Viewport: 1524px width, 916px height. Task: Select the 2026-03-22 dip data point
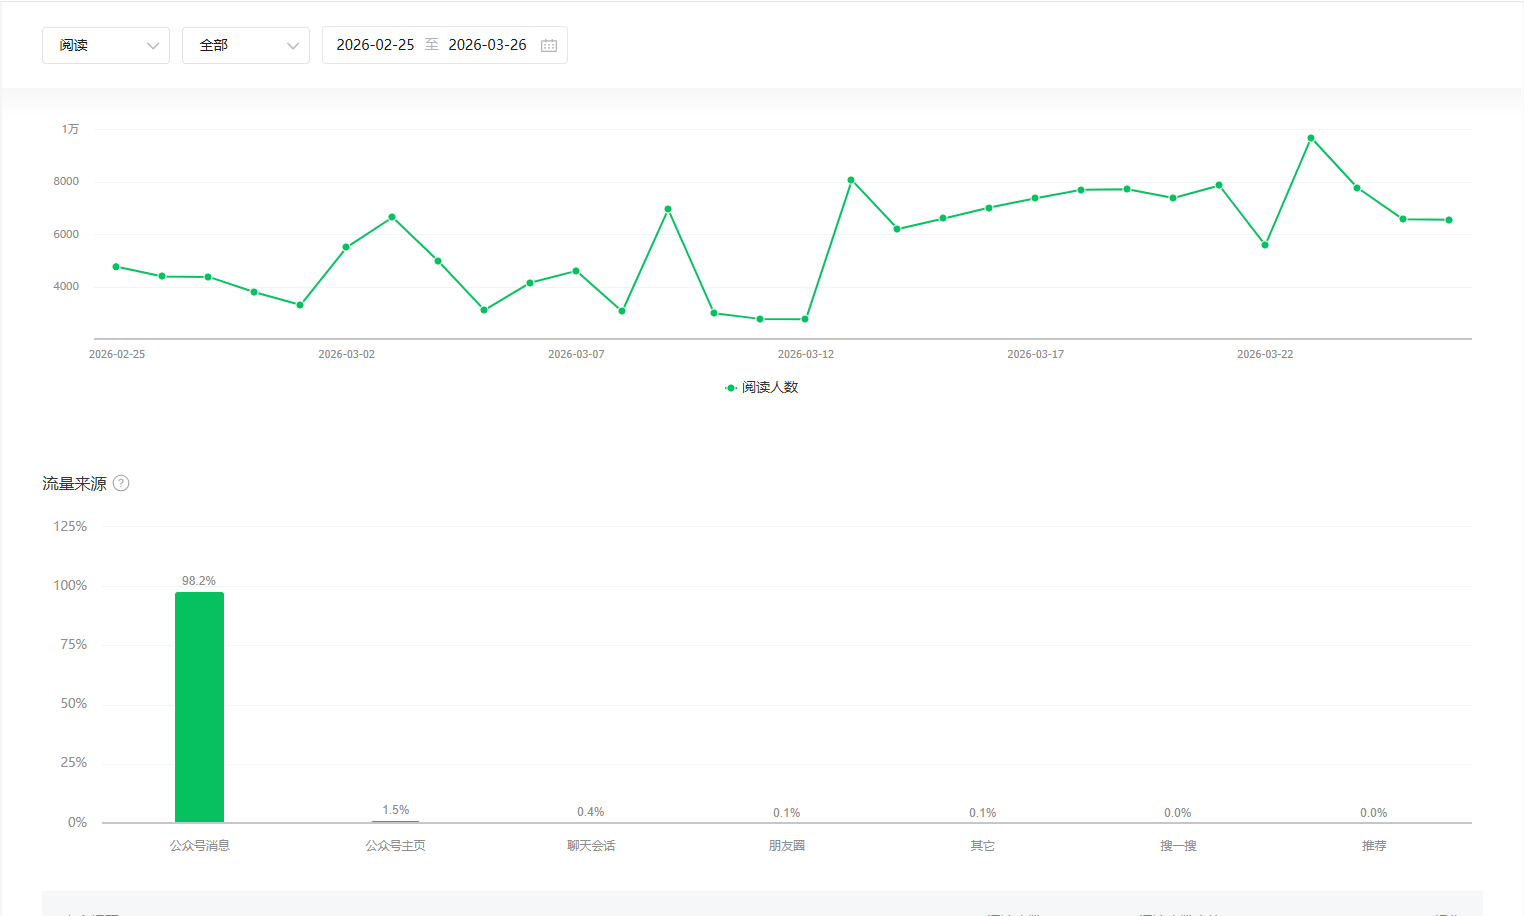[1265, 245]
